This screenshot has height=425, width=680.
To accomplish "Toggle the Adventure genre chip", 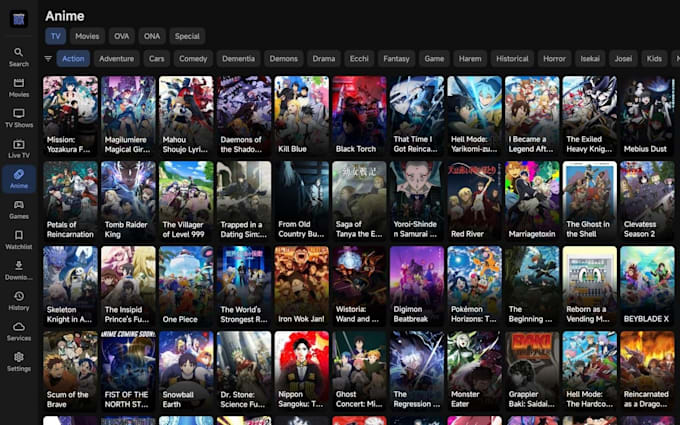I will (117, 59).
